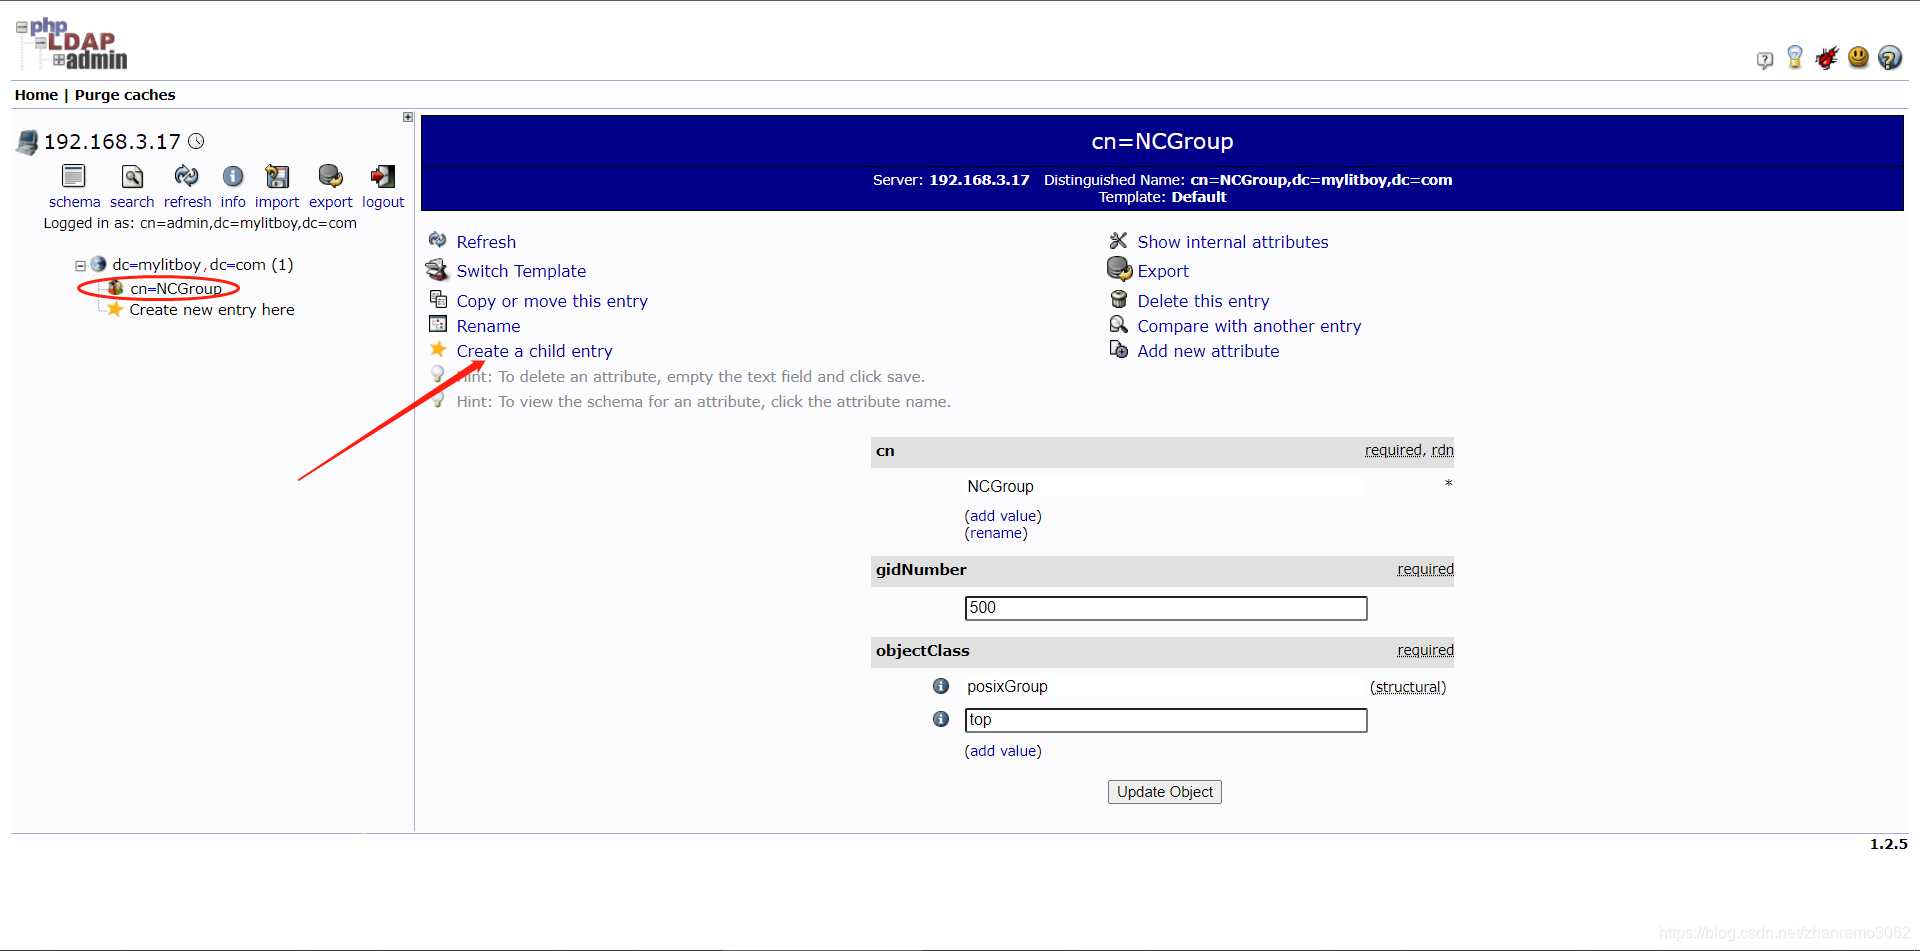Click the smiley donate icon in top bar
Viewport: 1920px width, 951px height.
tap(1858, 57)
